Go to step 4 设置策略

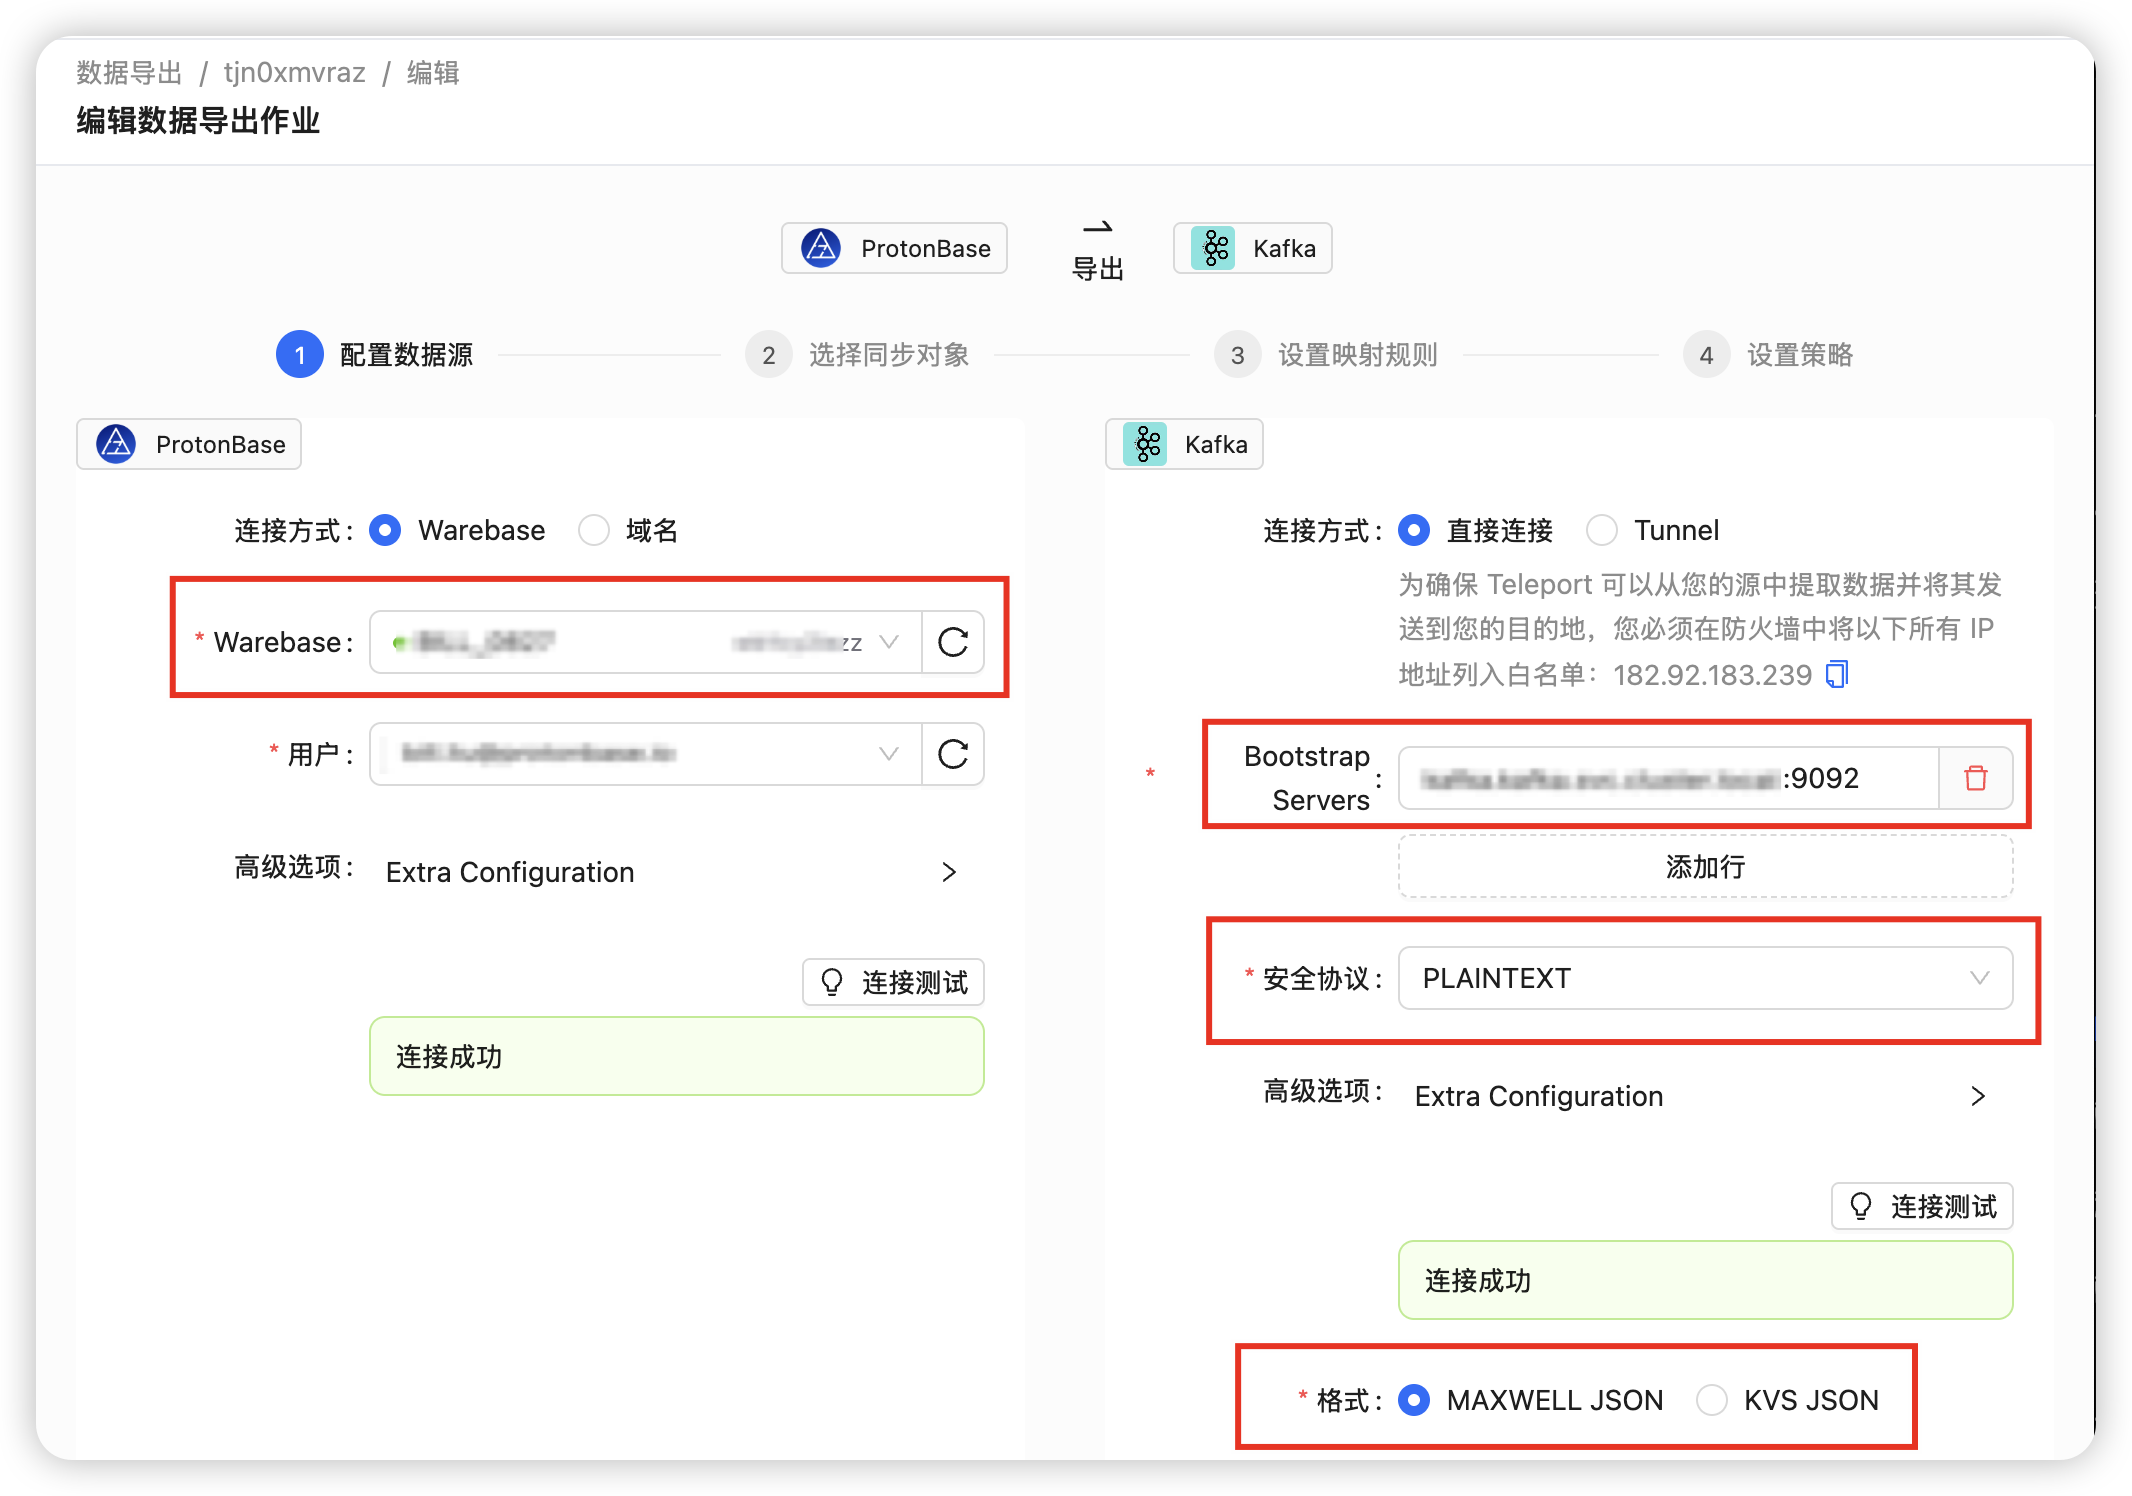1768,355
